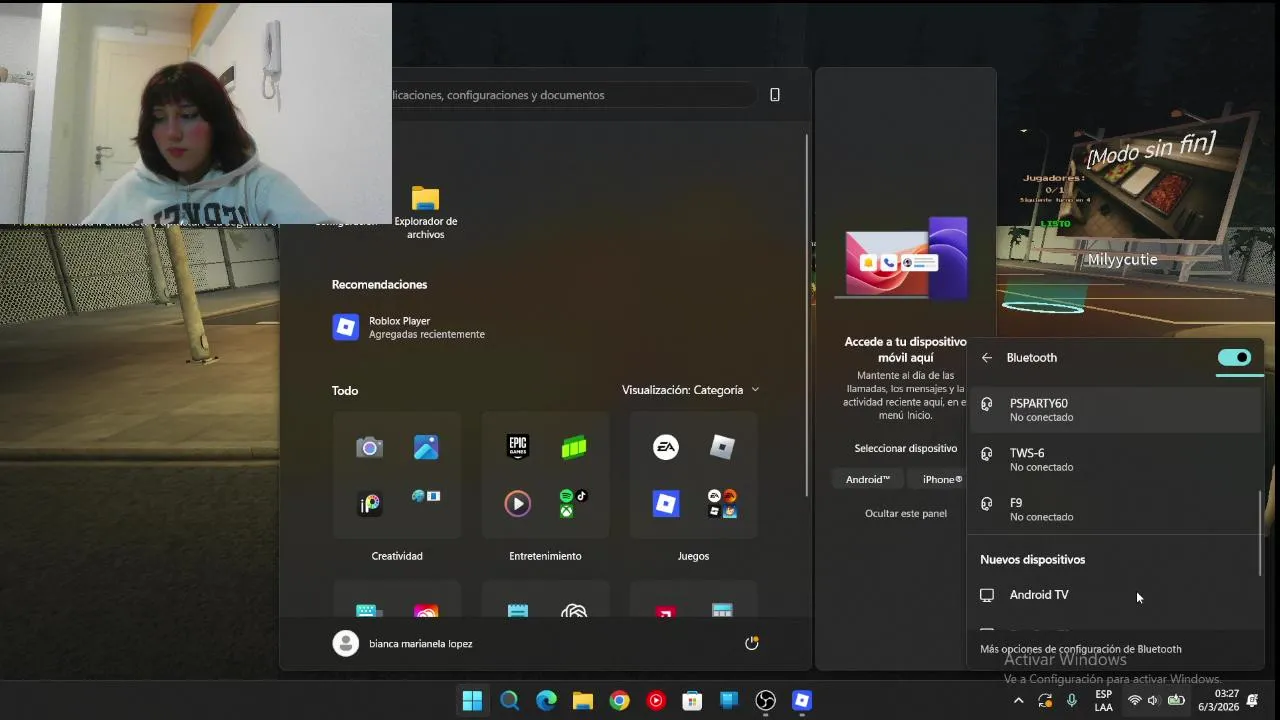Click the Start menu app list scrollbar

(x=807, y=315)
